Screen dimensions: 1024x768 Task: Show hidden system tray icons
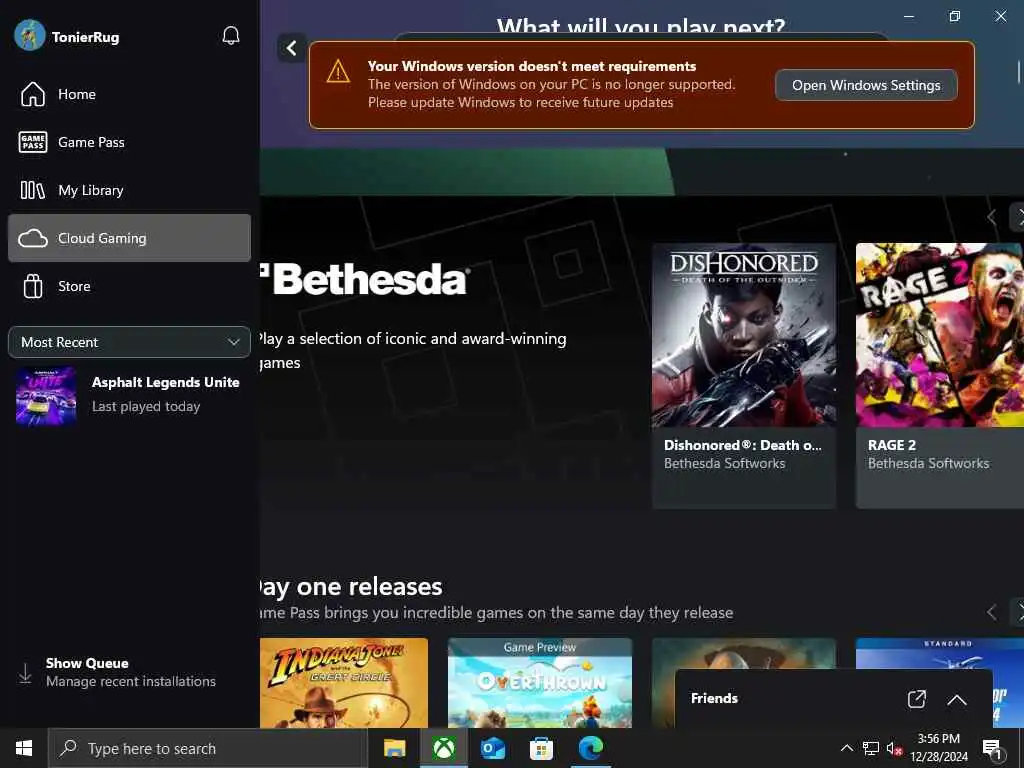[x=846, y=748]
